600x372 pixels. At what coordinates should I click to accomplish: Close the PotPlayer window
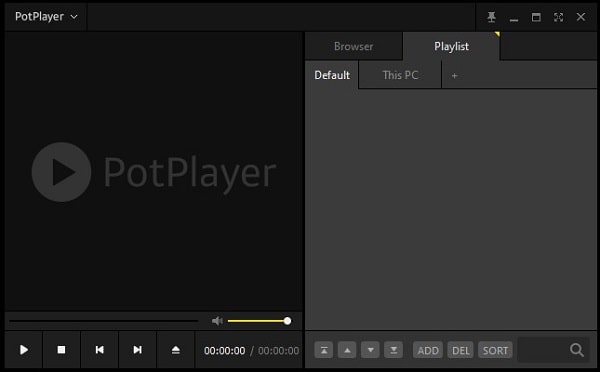pyautogui.click(x=581, y=17)
